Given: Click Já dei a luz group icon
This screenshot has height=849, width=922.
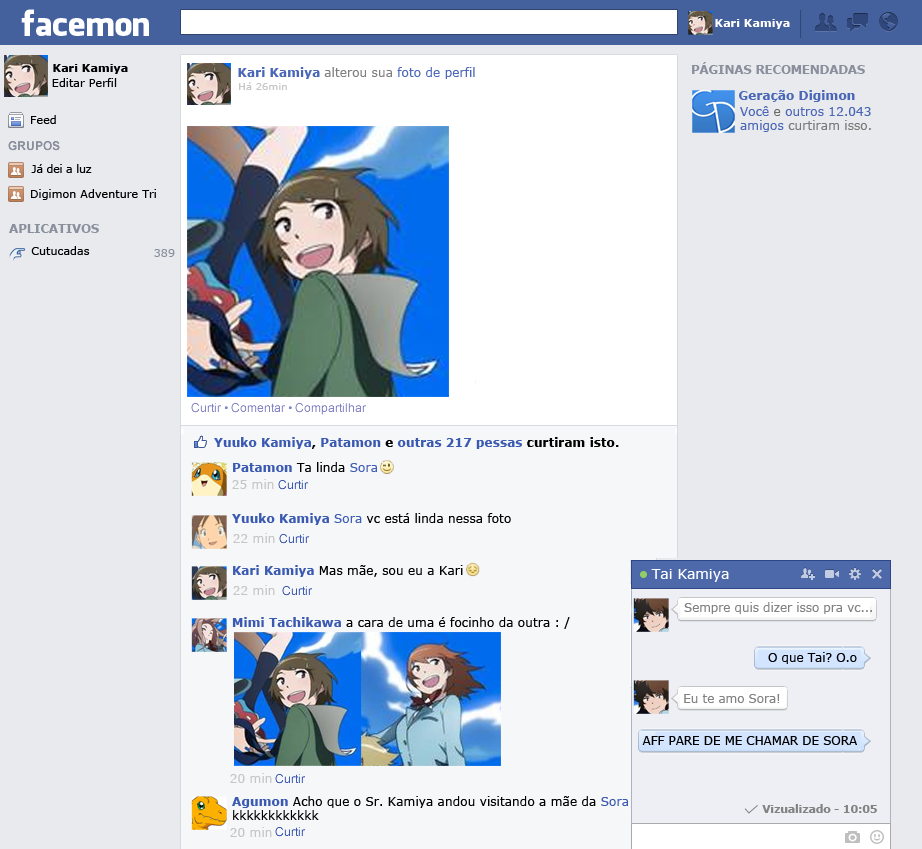Looking at the screenshot, I should tap(16, 170).
